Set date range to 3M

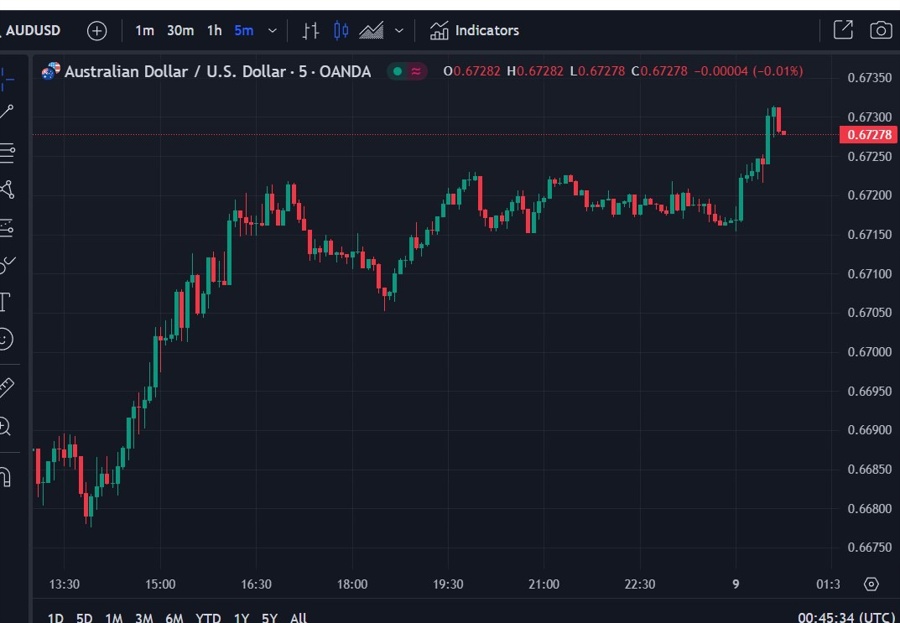(143, 618)
